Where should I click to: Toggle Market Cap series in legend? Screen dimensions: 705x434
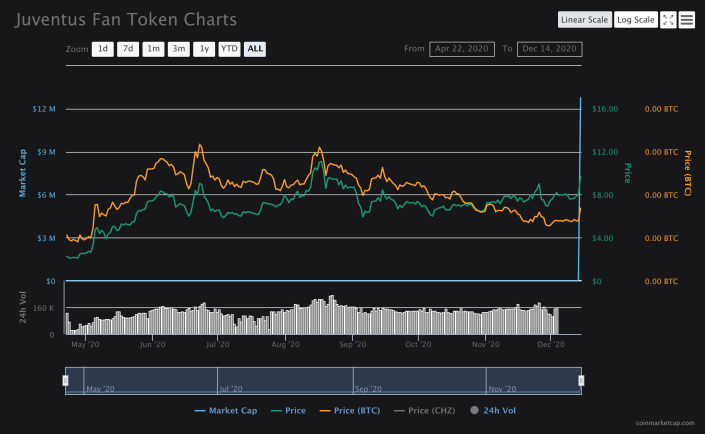click(226, 411)
